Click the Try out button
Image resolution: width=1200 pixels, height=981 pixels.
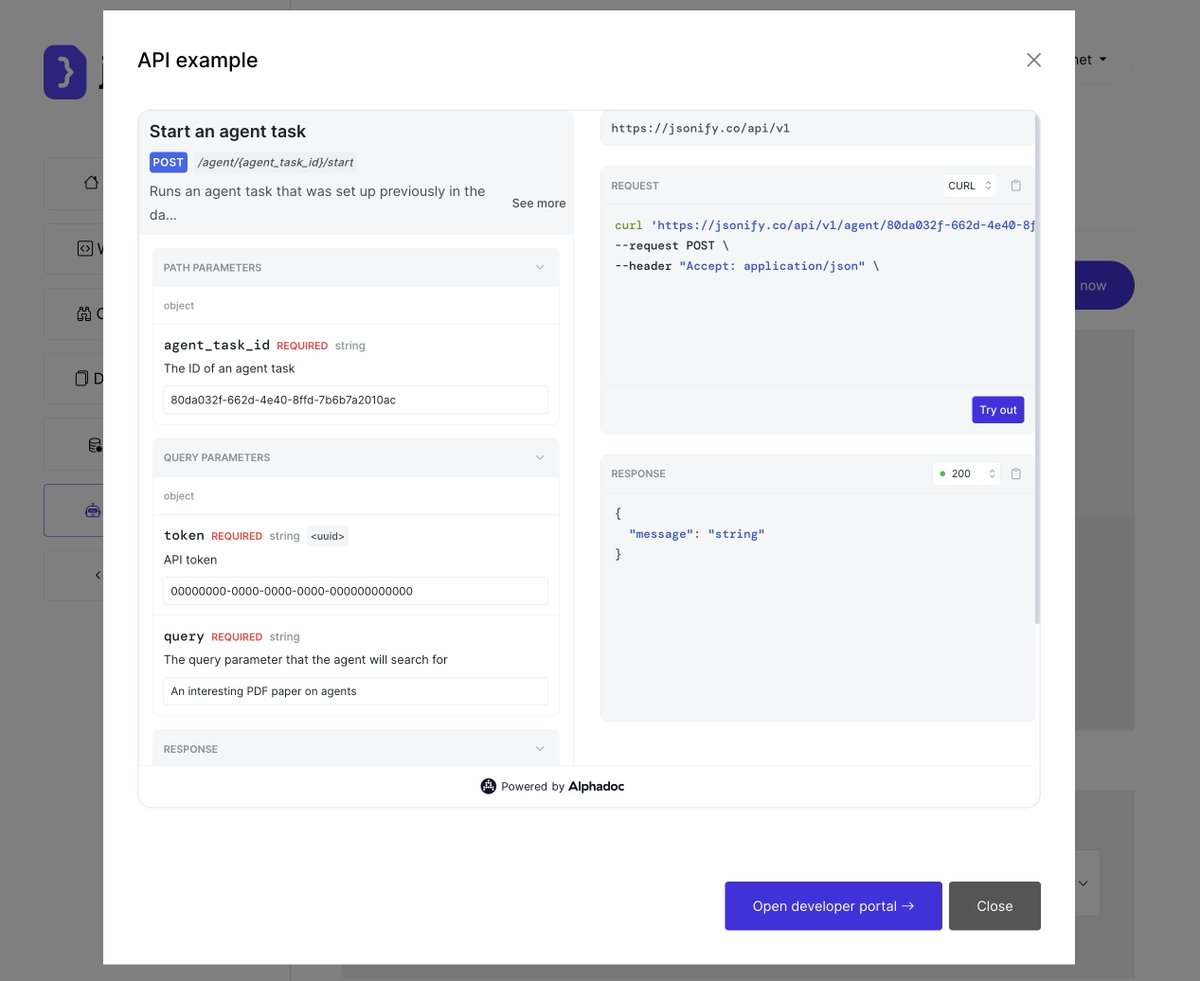click(x=998, y=410)
